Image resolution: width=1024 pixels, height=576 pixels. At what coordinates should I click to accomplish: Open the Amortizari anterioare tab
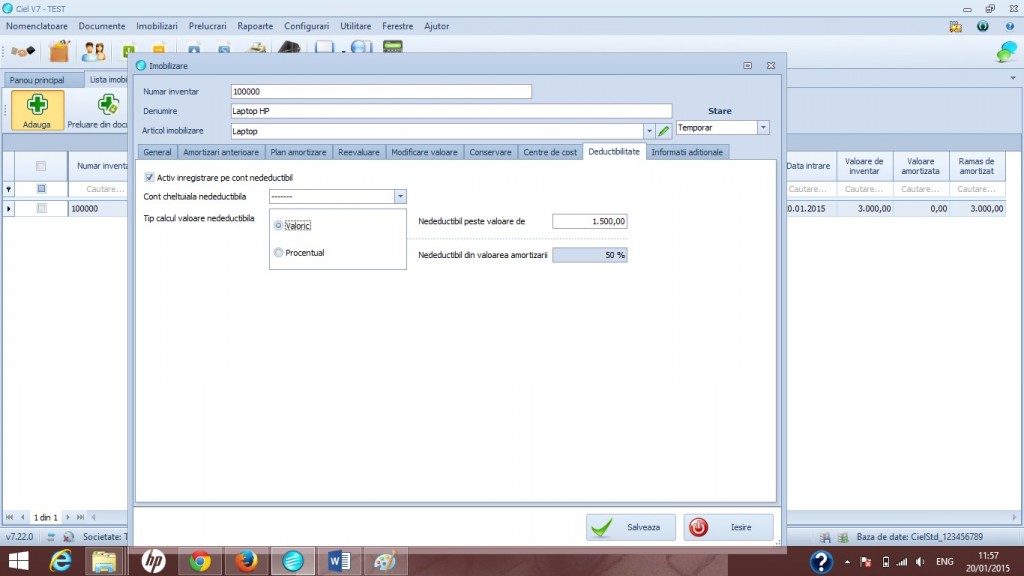221,152
